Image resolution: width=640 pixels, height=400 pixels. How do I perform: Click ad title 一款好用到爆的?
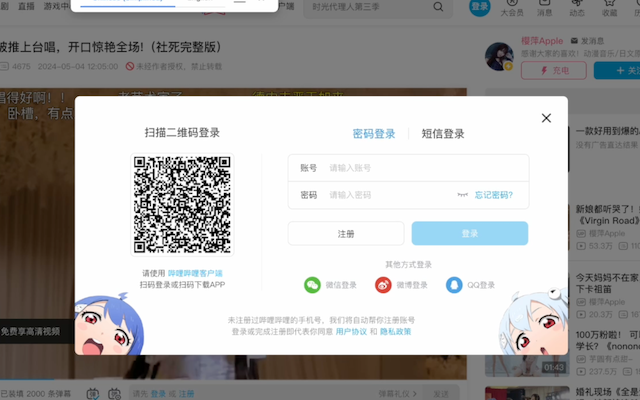point(608,131)
